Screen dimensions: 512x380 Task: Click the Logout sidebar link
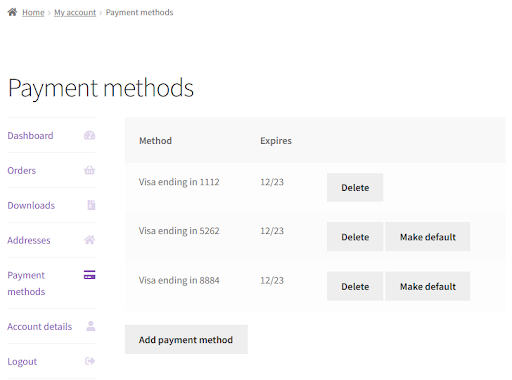coord(22,362)
